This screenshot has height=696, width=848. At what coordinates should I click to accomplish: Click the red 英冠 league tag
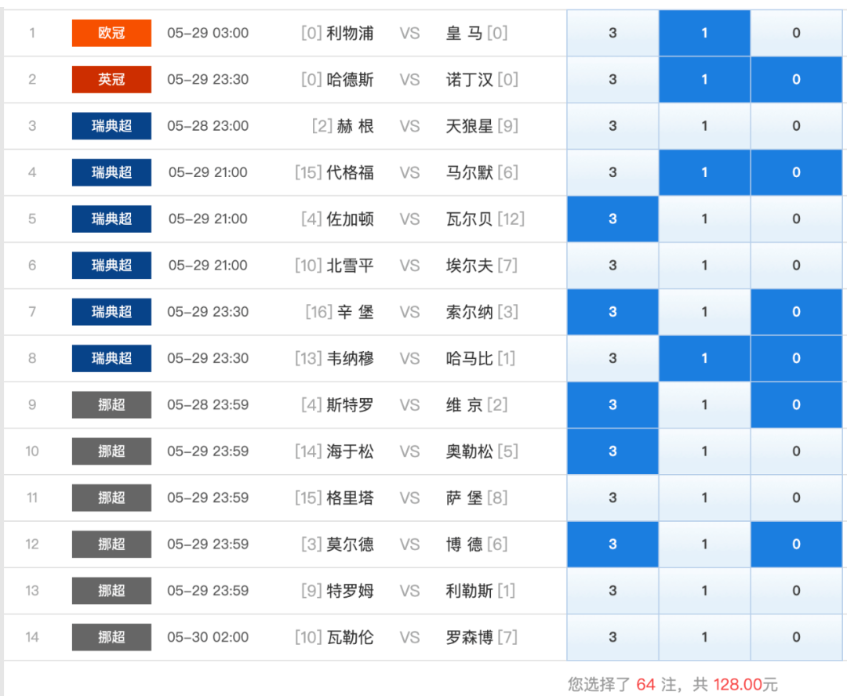111,80
